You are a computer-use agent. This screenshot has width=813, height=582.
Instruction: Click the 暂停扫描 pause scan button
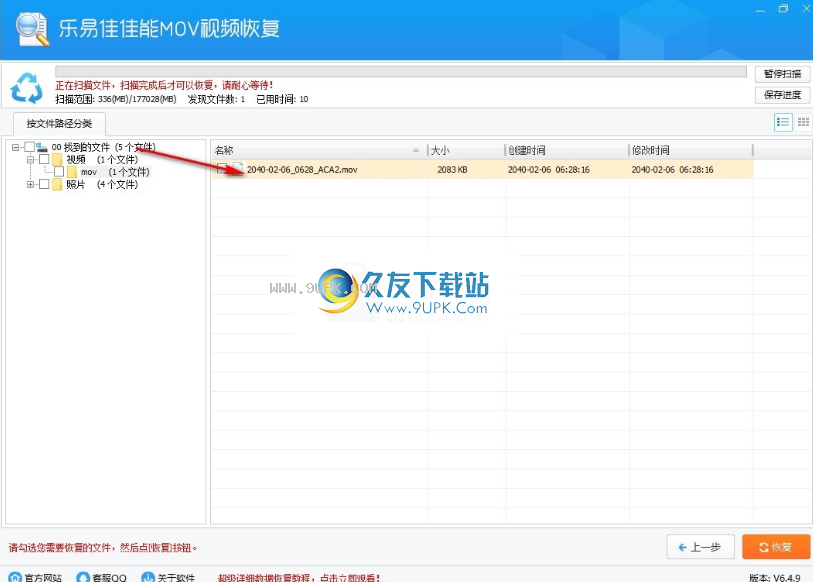[x=782, y=74]
